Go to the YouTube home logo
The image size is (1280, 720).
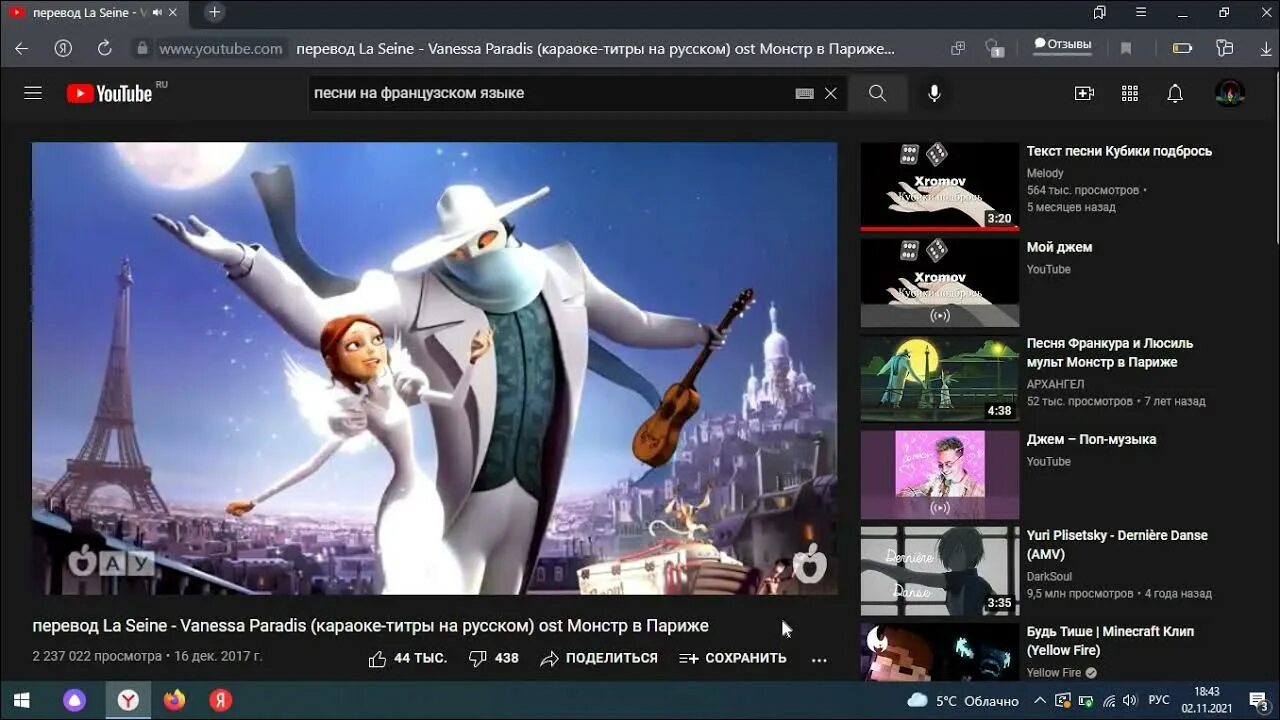[110, 93]
